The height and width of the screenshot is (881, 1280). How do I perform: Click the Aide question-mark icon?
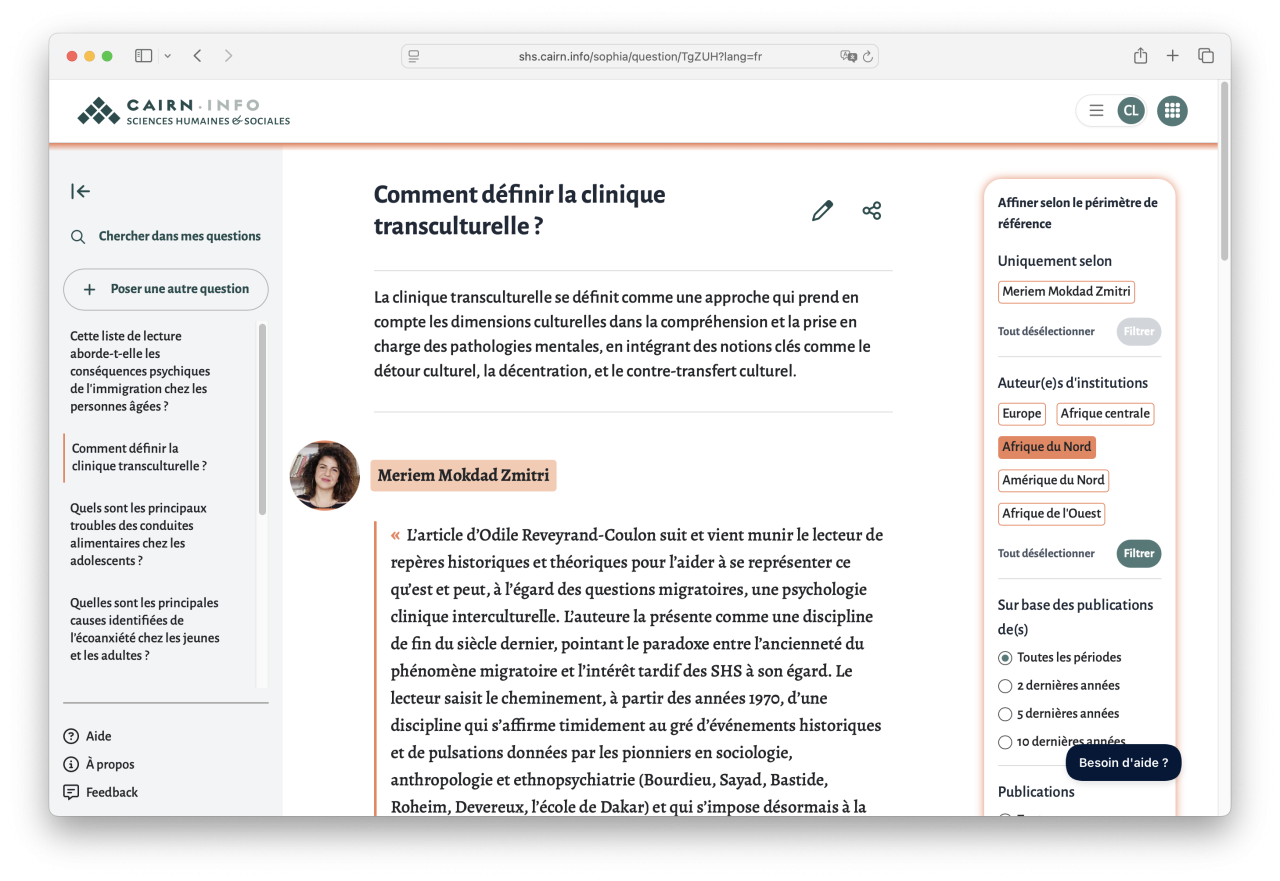[71, 735]
